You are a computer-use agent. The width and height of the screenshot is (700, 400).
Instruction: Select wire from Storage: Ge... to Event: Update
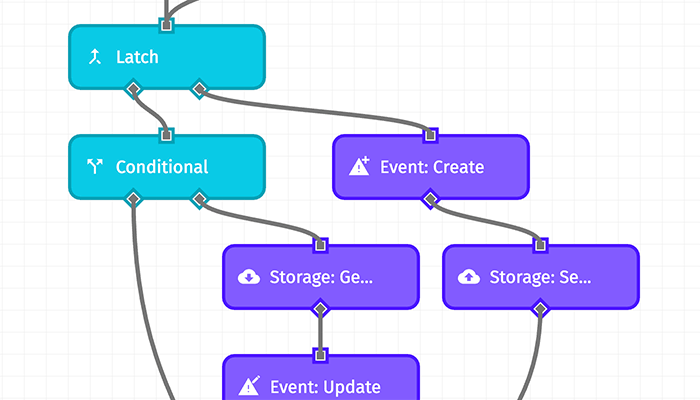tap(320, 333)
